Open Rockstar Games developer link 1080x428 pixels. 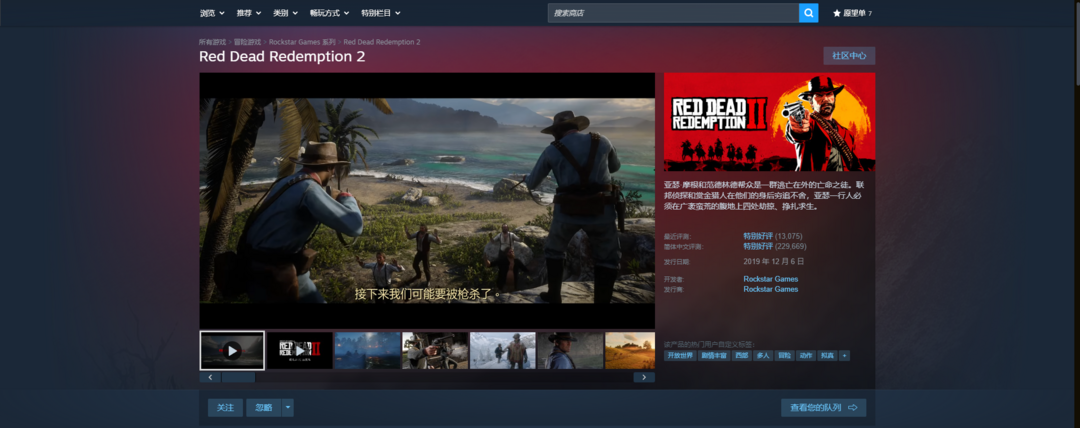click(x=770, y=279)
